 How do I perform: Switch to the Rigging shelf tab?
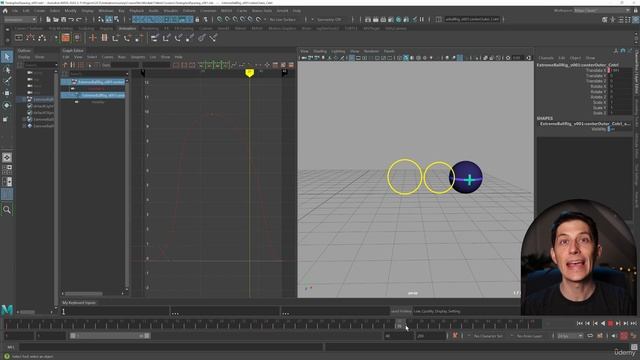106,29
